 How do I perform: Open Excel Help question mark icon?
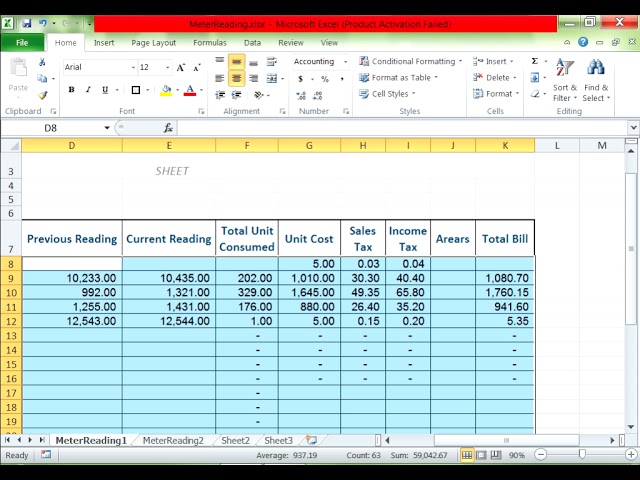click(x=583, y=42)
